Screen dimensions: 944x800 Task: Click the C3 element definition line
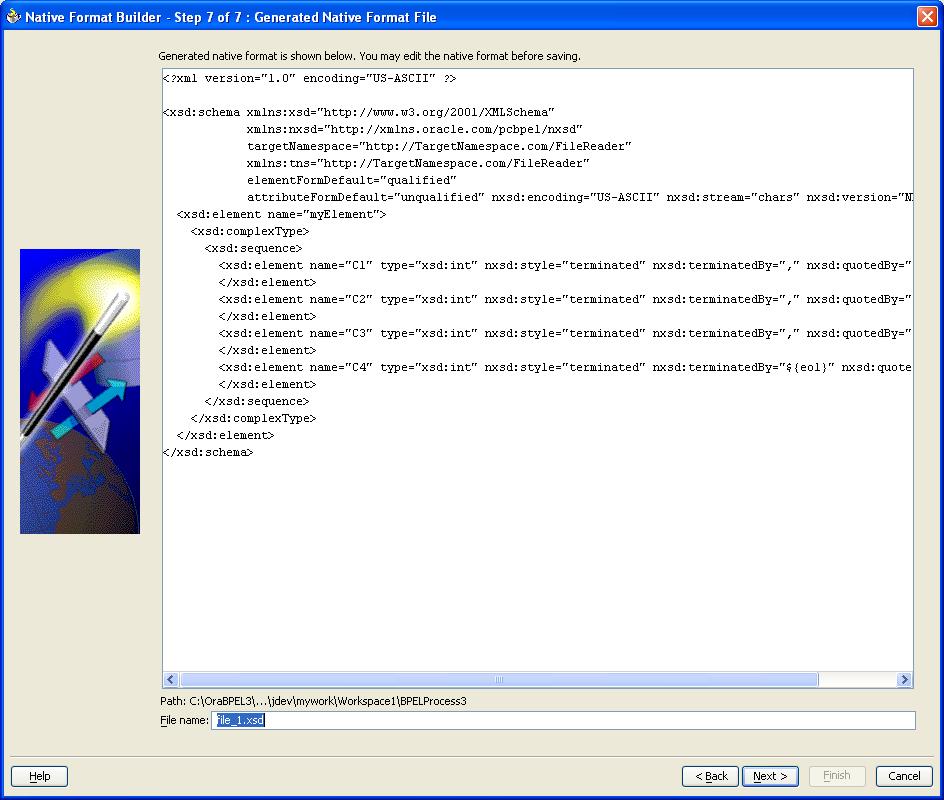tap(500, 333)
